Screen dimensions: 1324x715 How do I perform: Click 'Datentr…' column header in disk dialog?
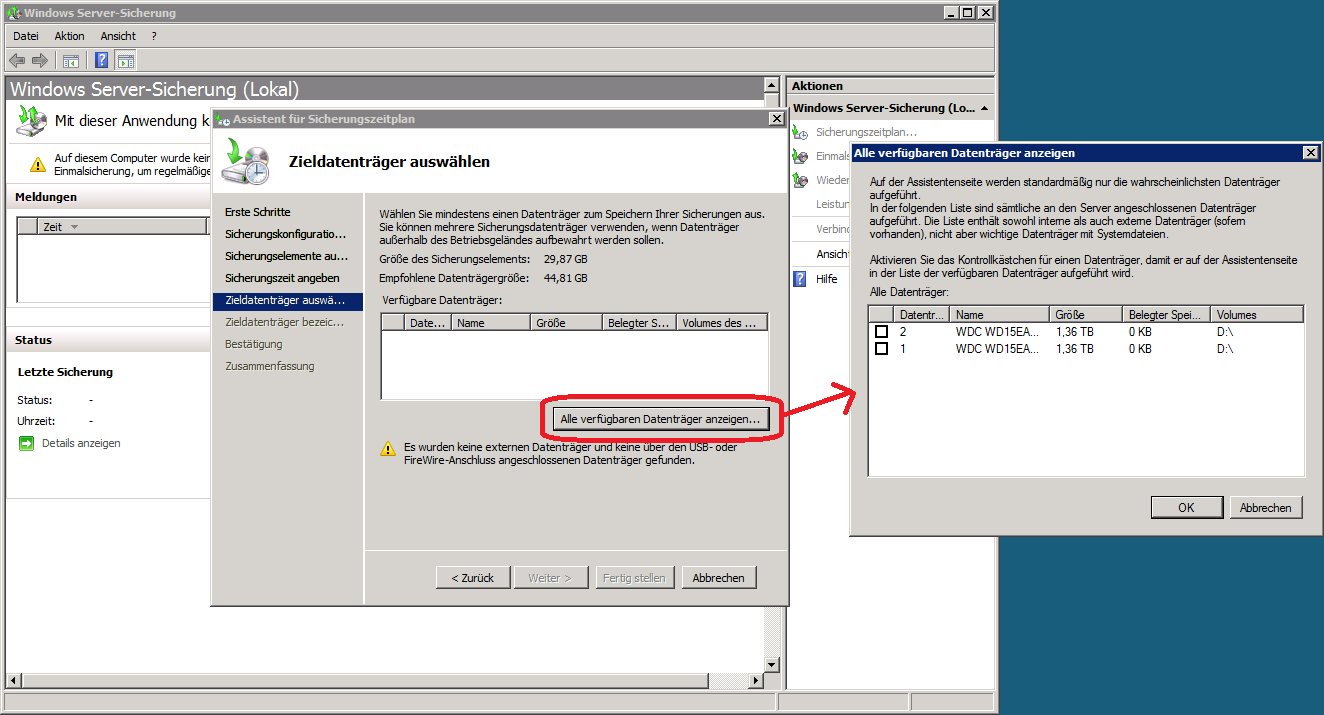point(922,314)
